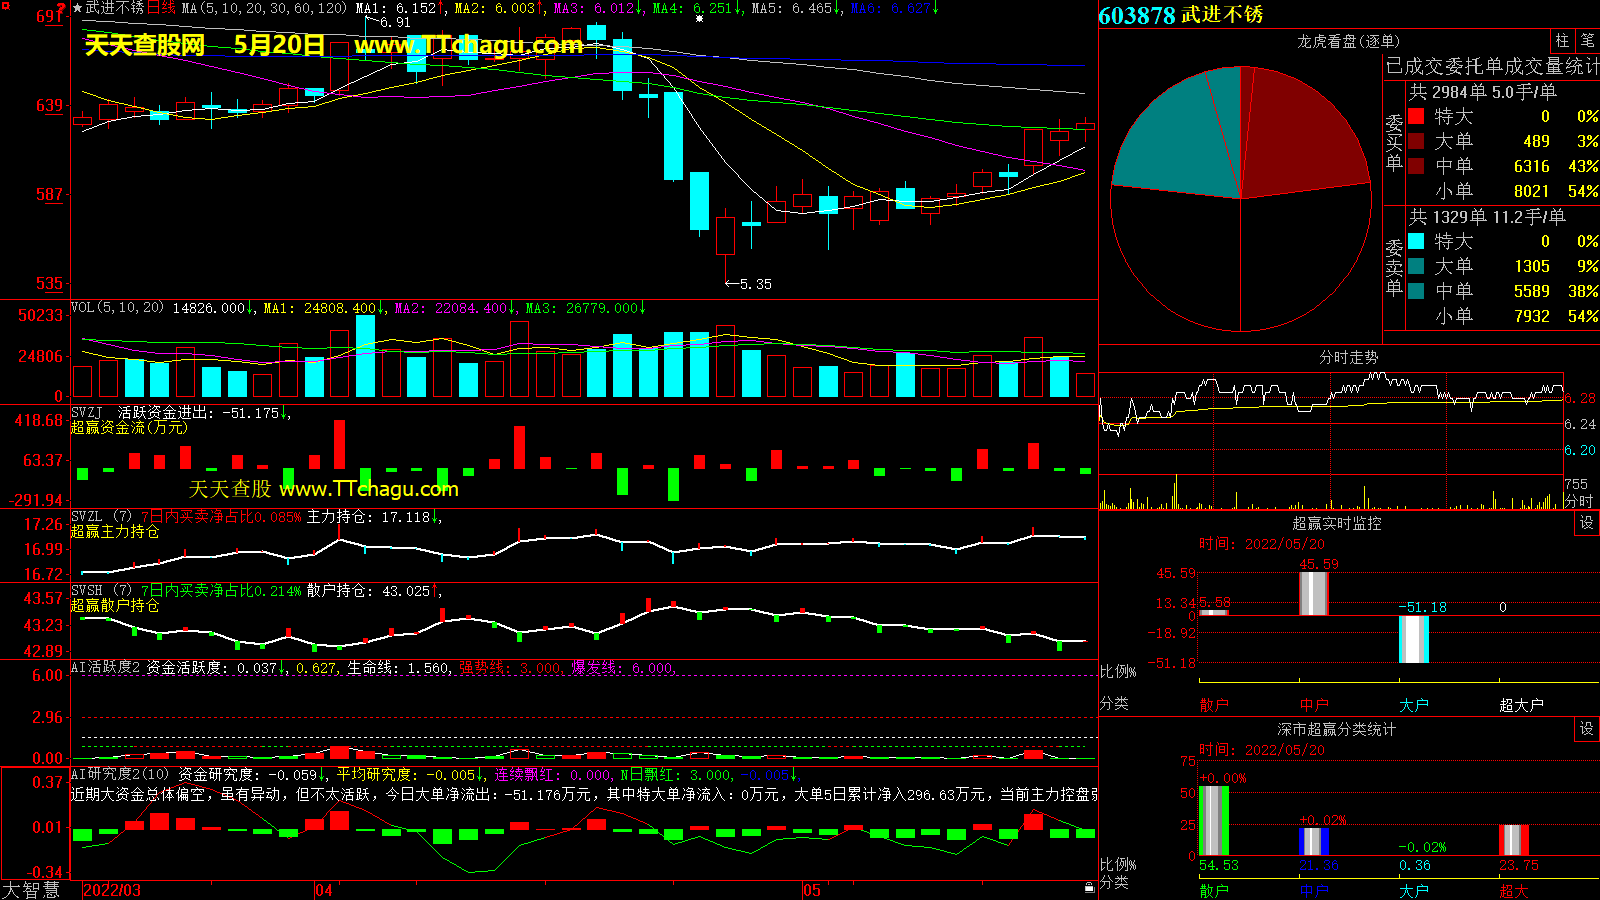The width and height of the screenshot is (1600, 900).
Task: Toggle the 分时 label beside the intraday chart
Action: coord(1578,501)
